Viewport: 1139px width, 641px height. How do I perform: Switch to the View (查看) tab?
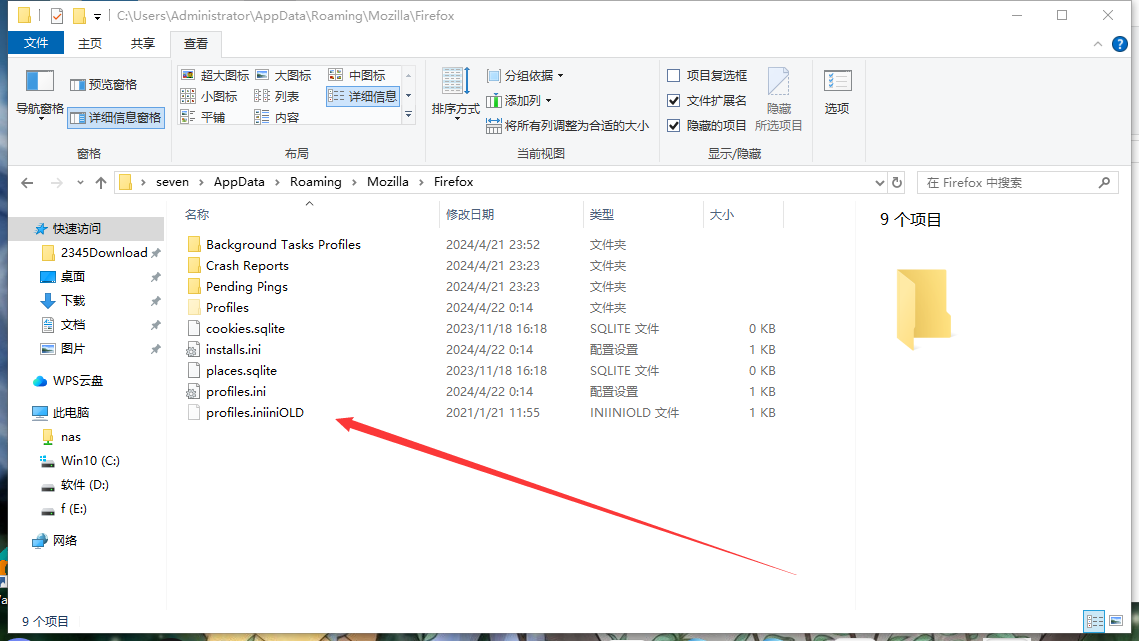195,44
